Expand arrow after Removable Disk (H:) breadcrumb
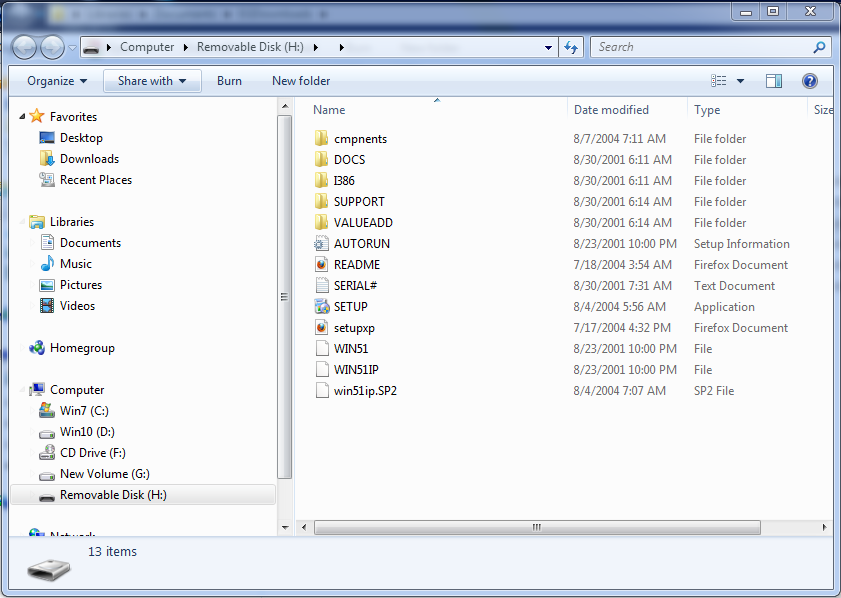Viewport: 841px width, 598px height. [316, 47]
